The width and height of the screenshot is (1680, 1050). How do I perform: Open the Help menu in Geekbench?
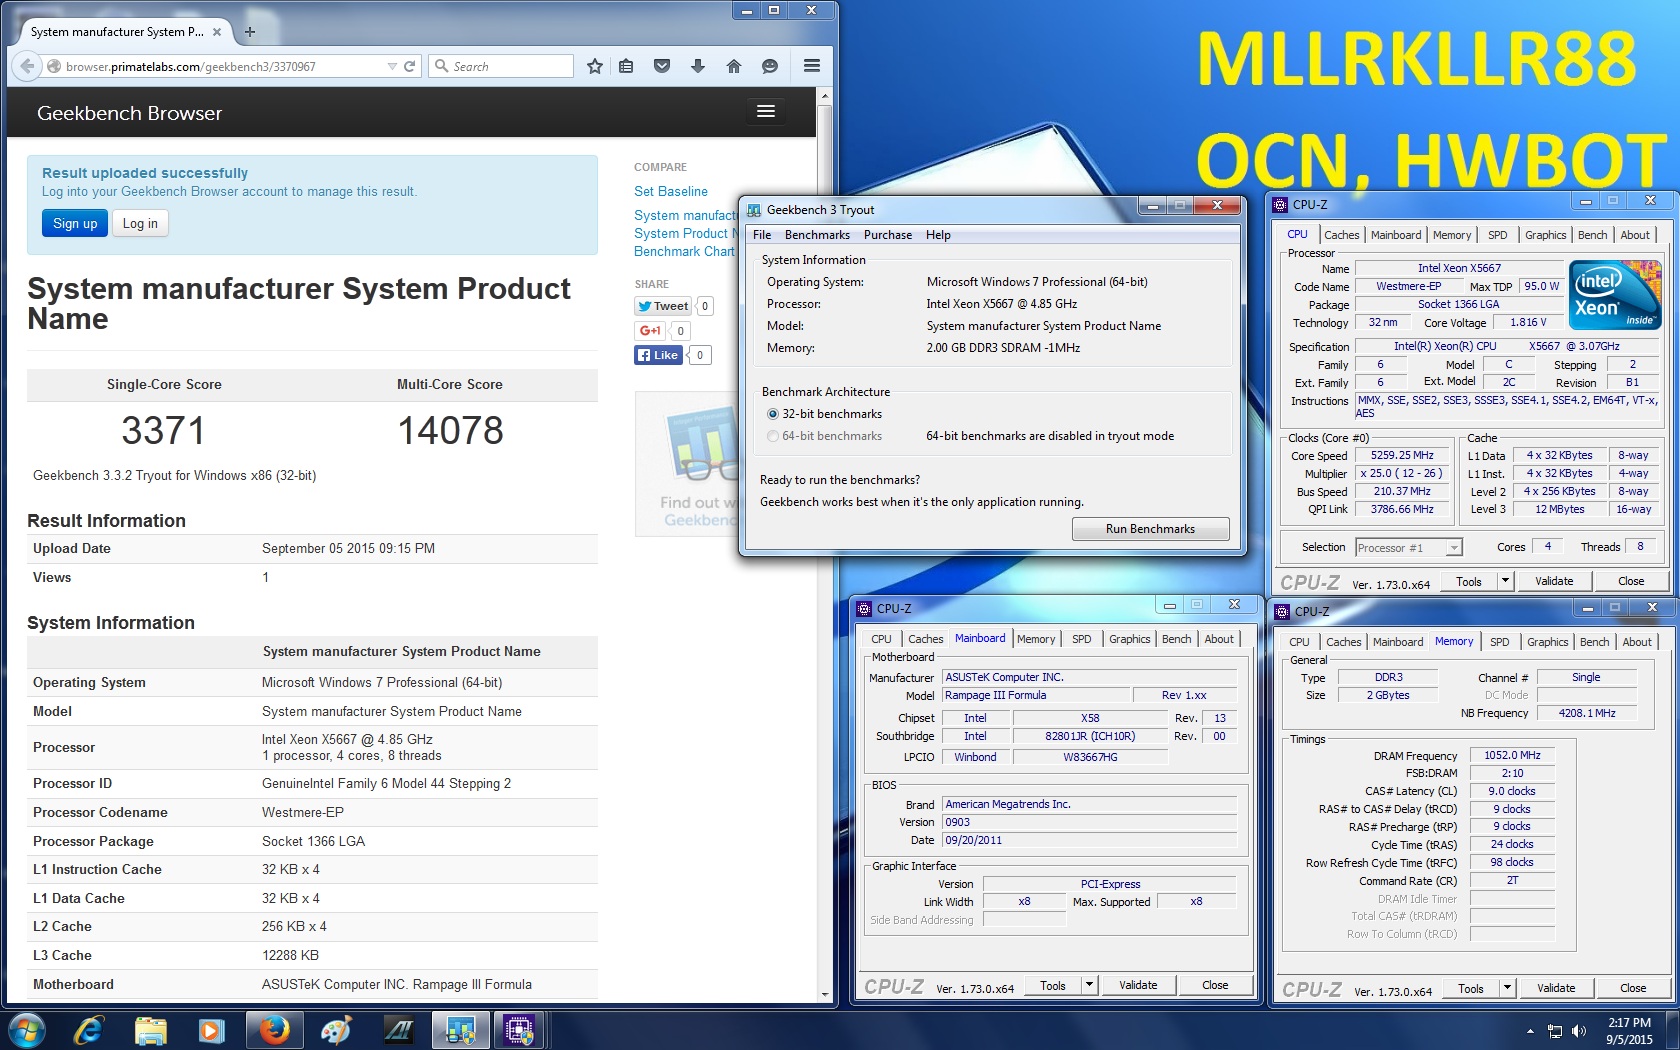pos(938,235)
